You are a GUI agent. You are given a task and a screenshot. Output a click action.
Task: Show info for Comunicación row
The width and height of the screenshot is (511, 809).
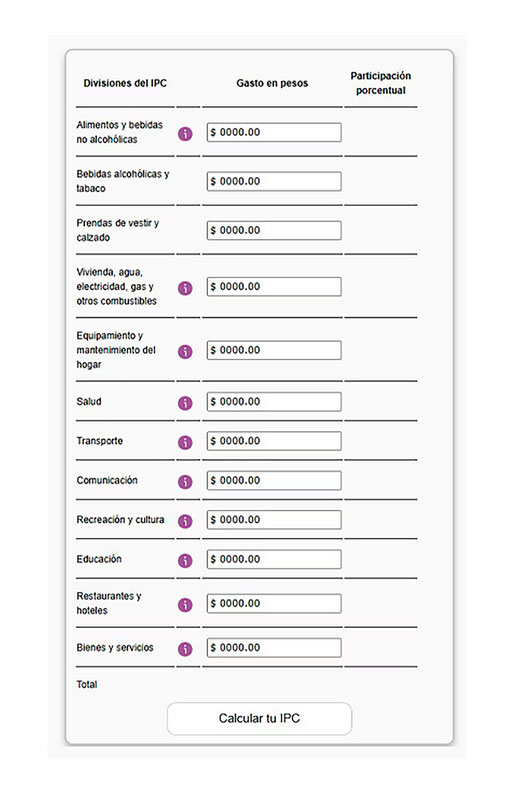pos(185,482)
